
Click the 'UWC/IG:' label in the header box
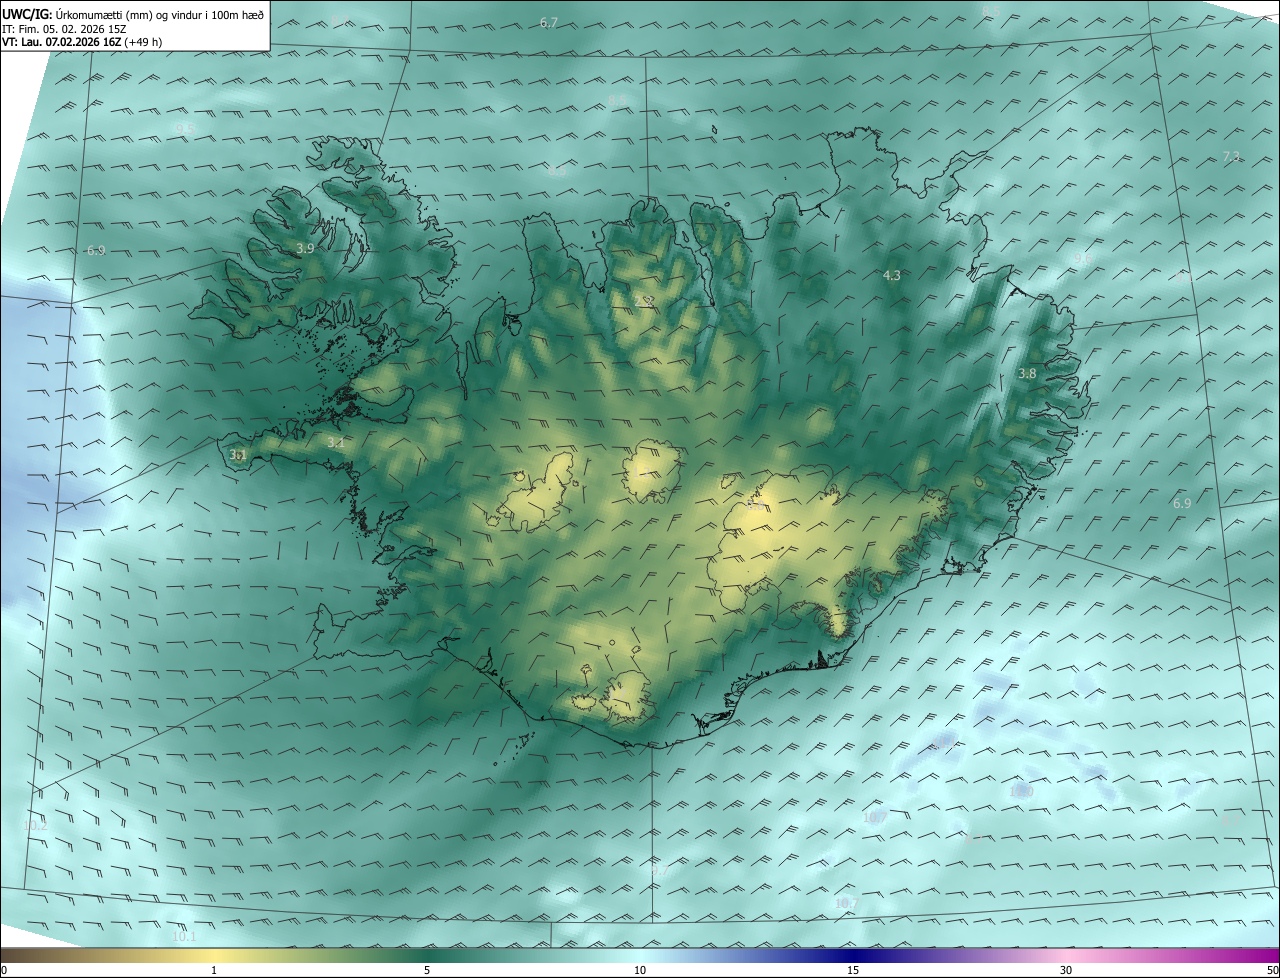pos(27,15)
